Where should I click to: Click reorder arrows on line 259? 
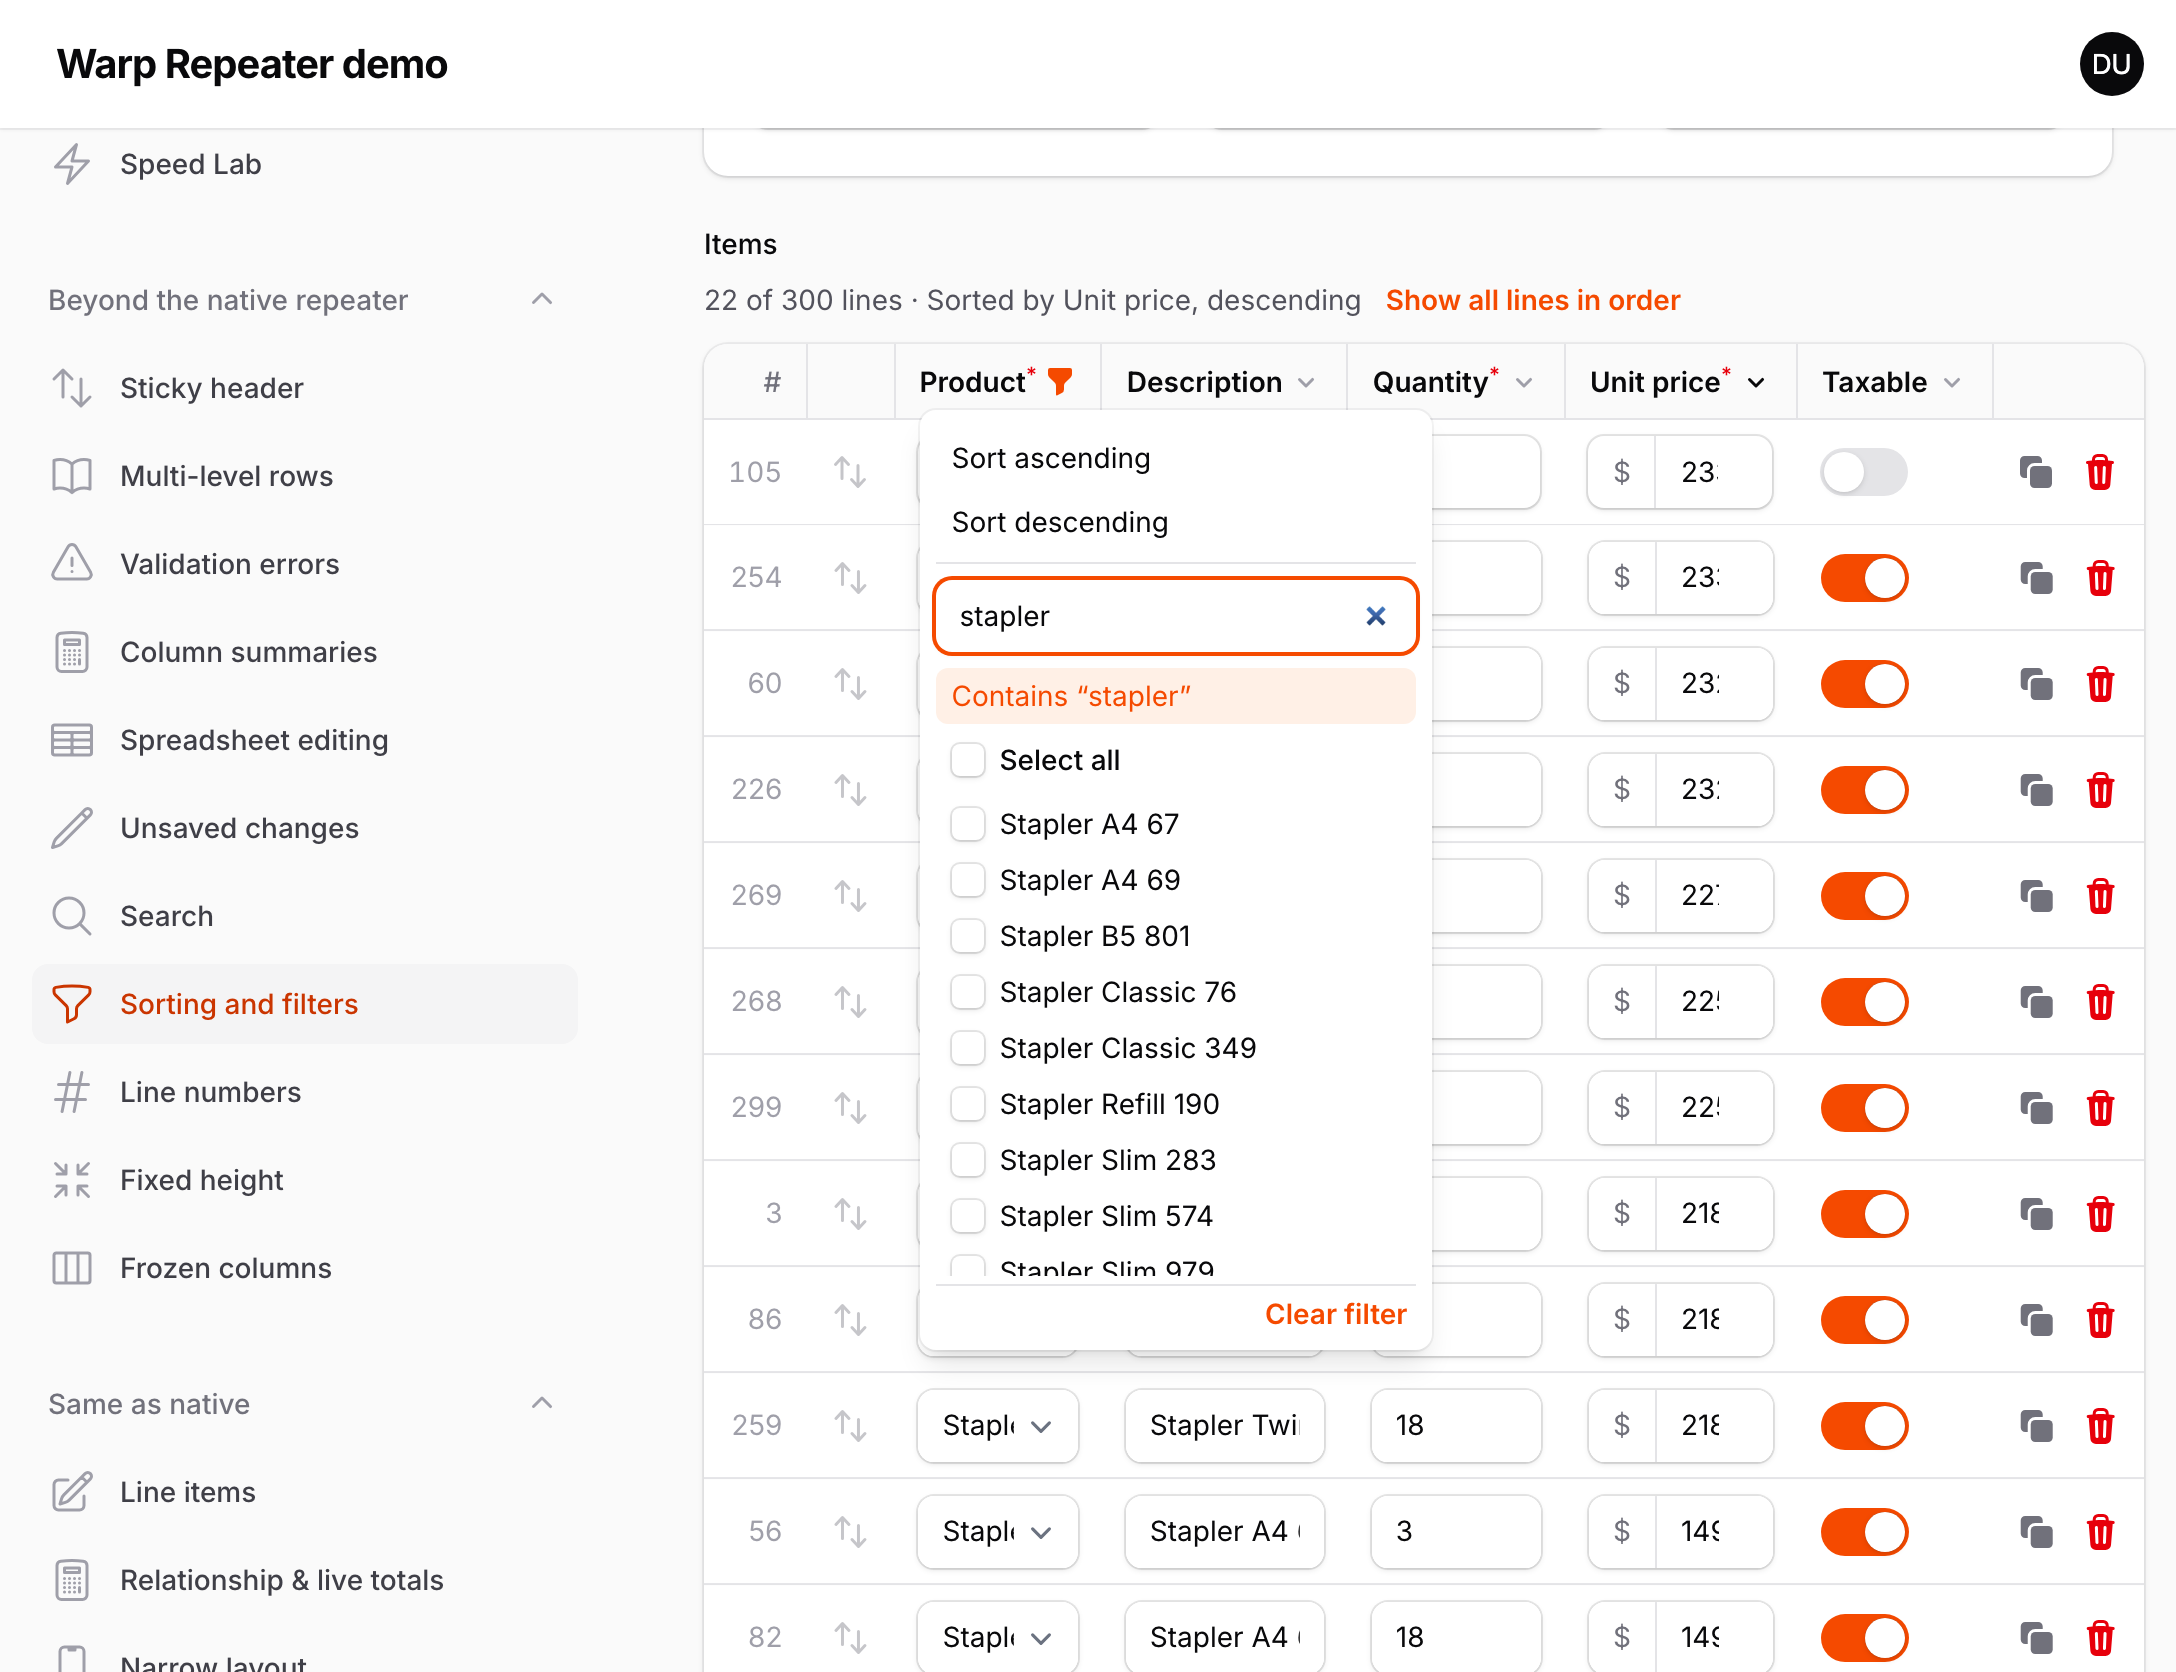[850, 1425]
